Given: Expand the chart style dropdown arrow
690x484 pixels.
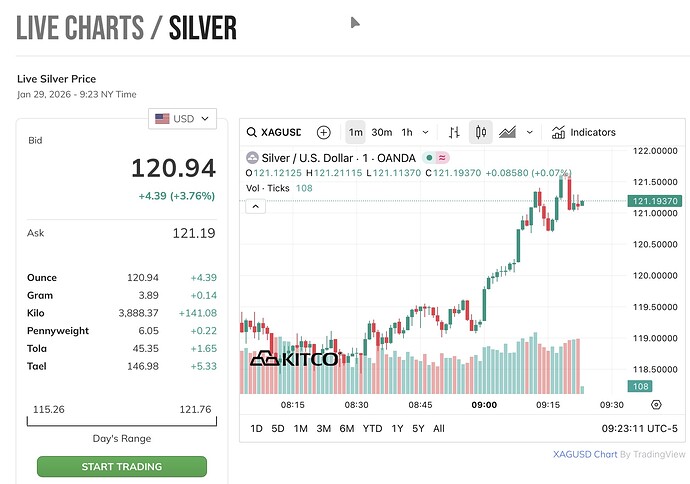Looking at the screenshot, I should pos(530,132).
